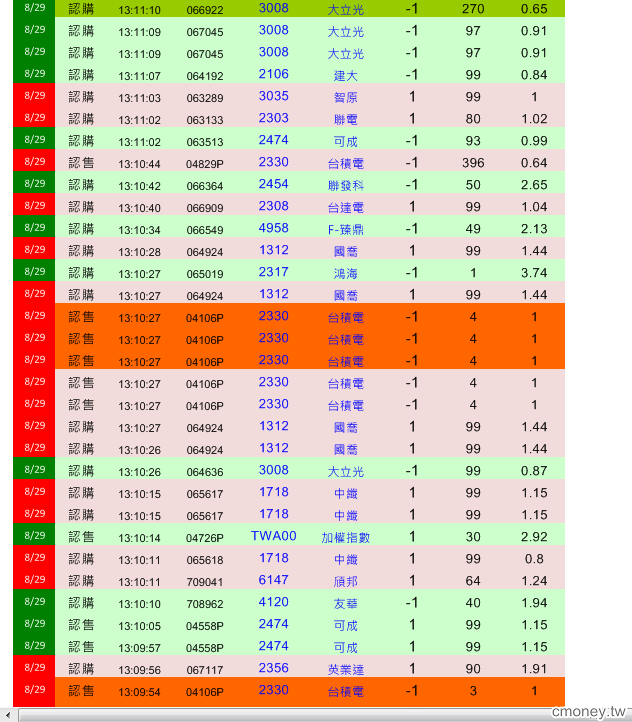Click the time cell 13:10:05

click(139, 625)
